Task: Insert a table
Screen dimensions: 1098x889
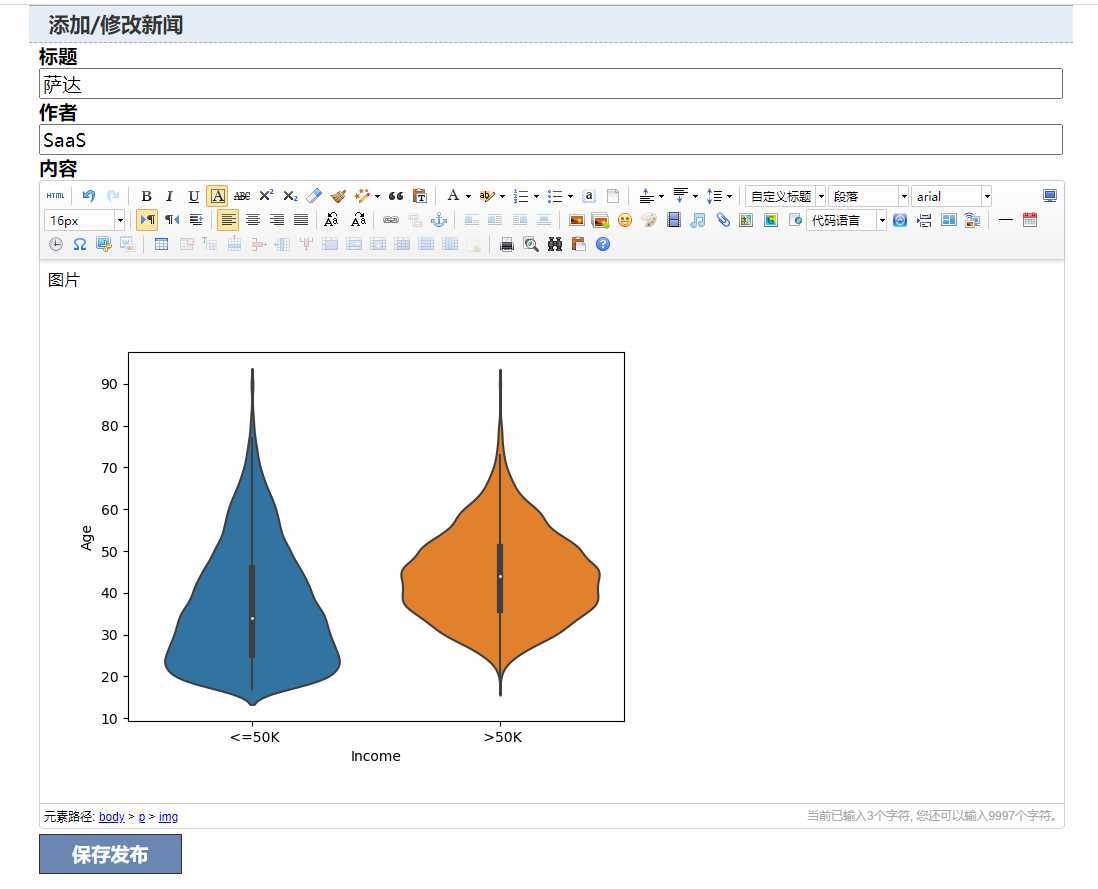Action: (161, 244)
